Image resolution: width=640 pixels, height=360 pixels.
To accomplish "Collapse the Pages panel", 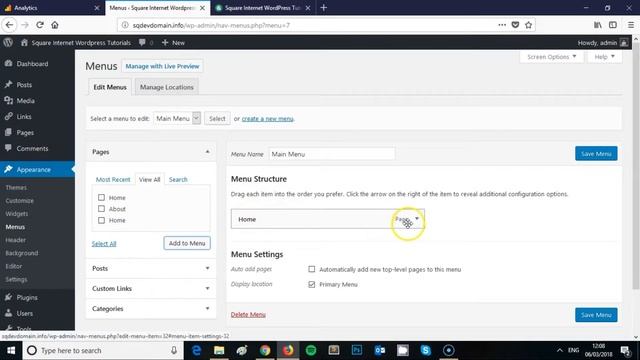I will [x=207, y=151].
